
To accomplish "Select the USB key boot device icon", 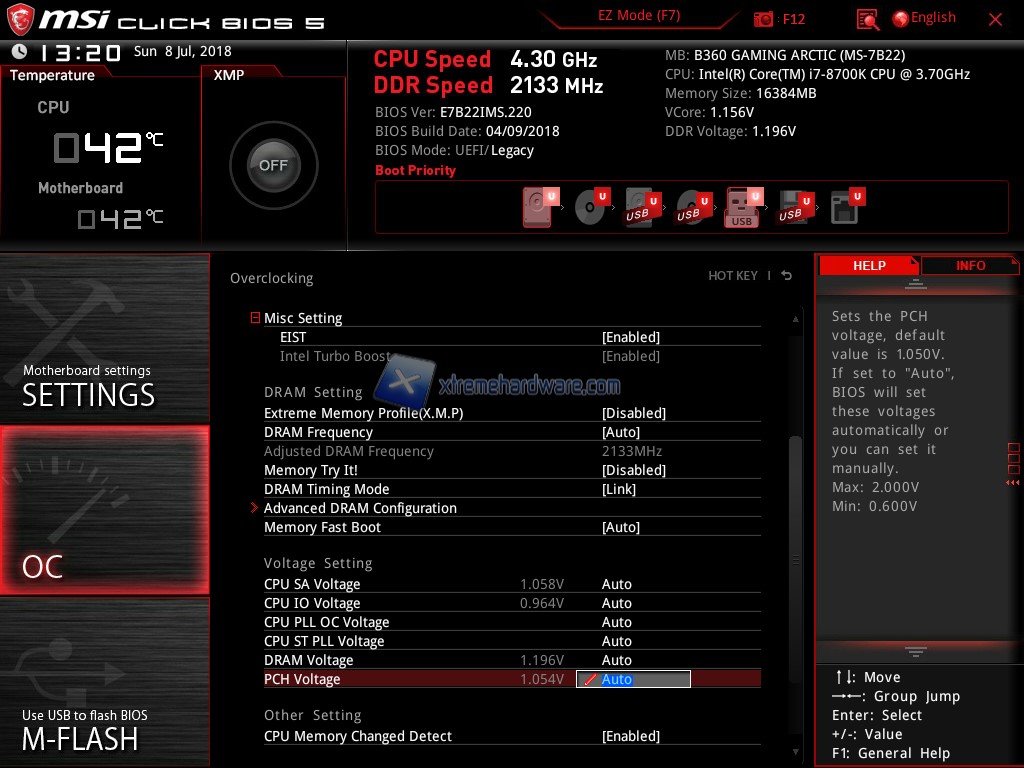I will pyautogui.click(x=741, y=208).
